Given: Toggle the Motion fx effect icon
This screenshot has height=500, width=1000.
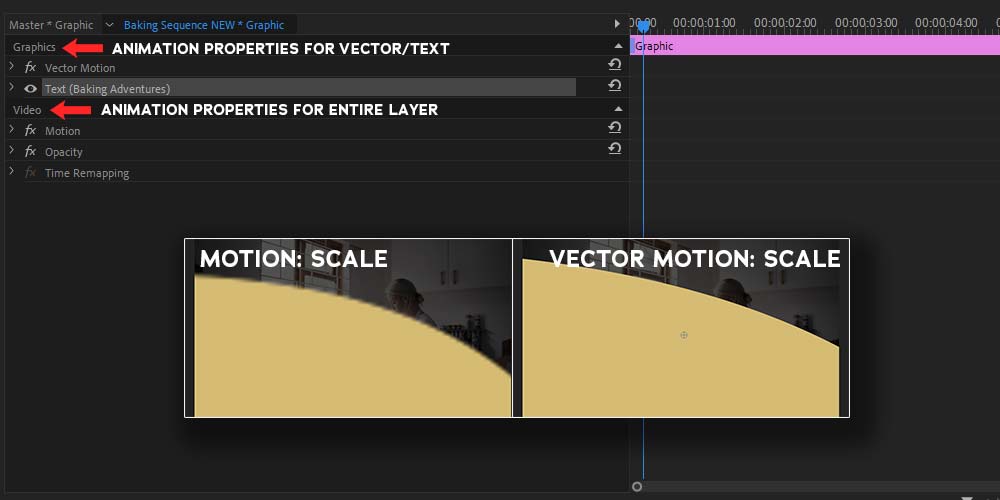Looking at the screenshot, I should pos(30,131).
